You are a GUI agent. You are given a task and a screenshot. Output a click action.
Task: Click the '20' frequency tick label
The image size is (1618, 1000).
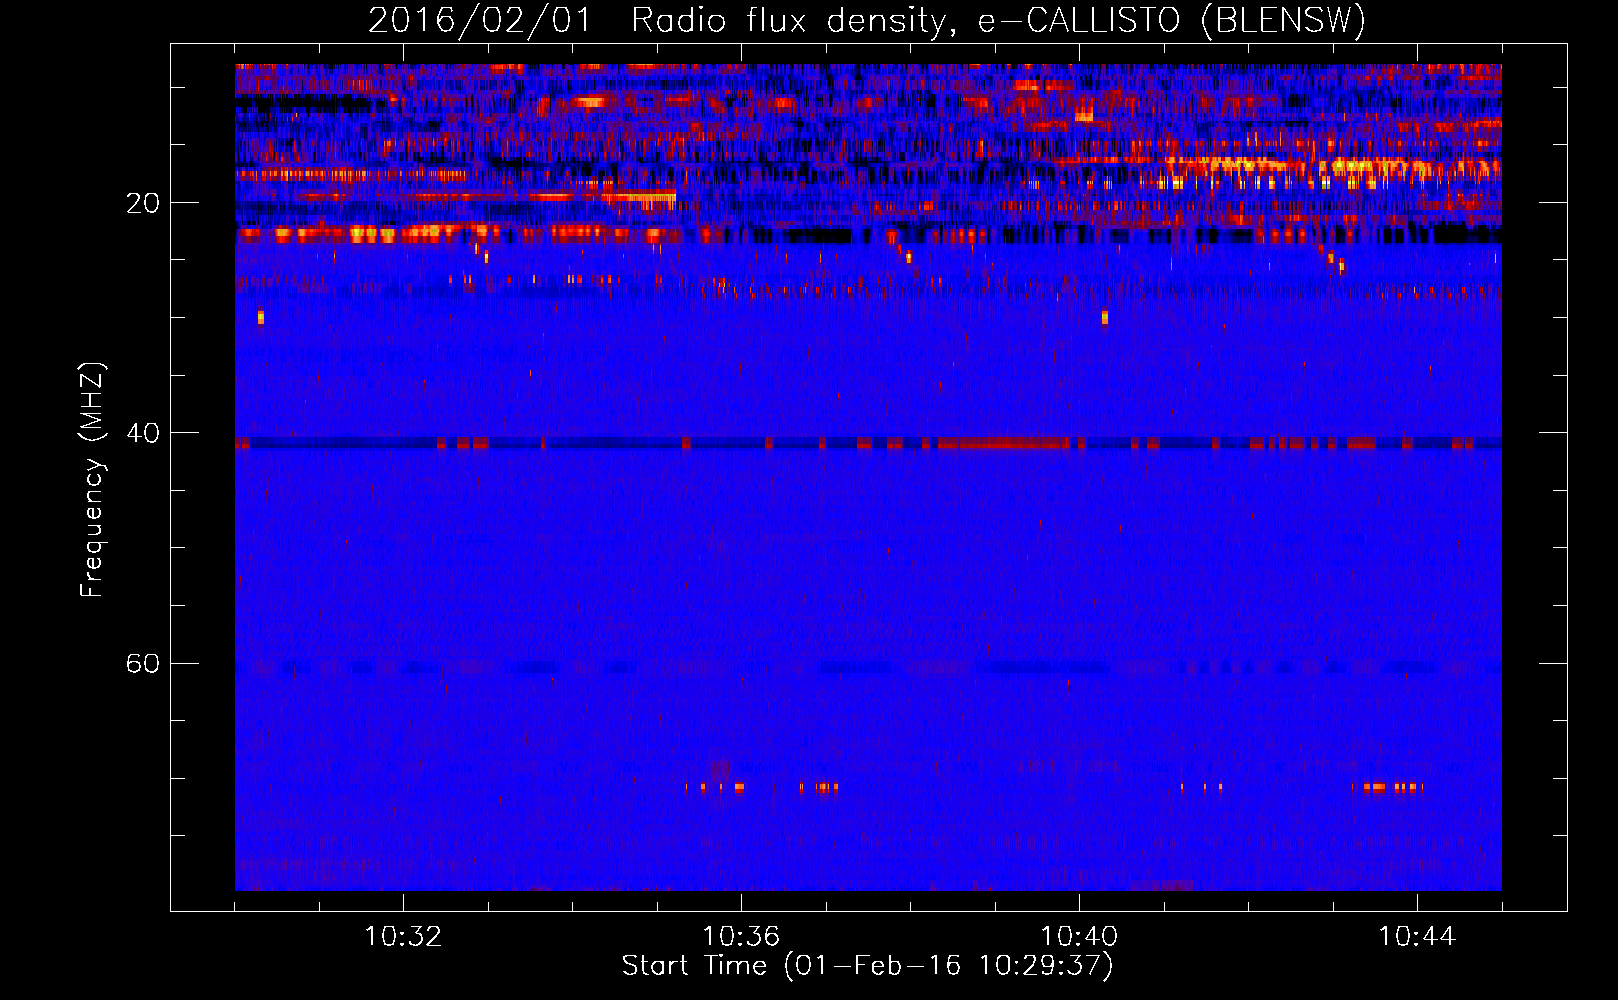point(142,203)
